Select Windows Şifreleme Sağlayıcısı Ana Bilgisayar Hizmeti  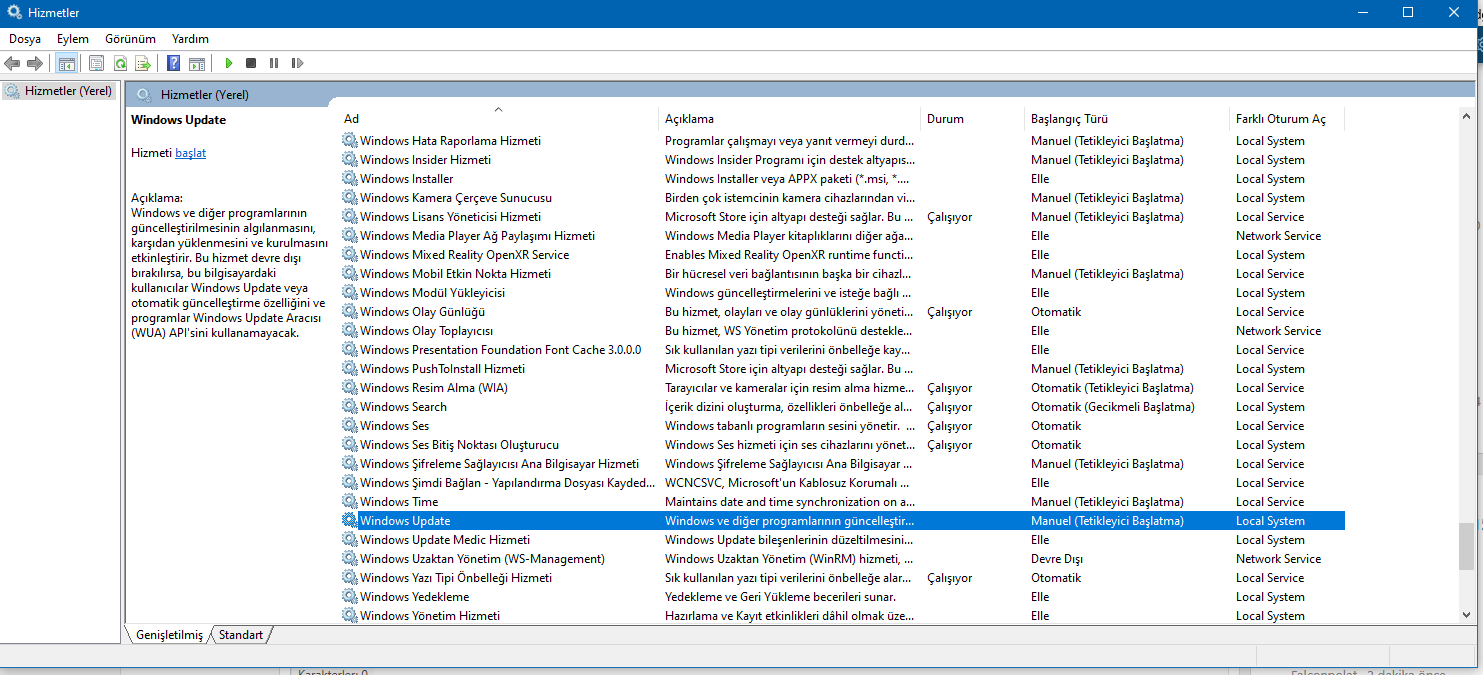coord(842,464)
